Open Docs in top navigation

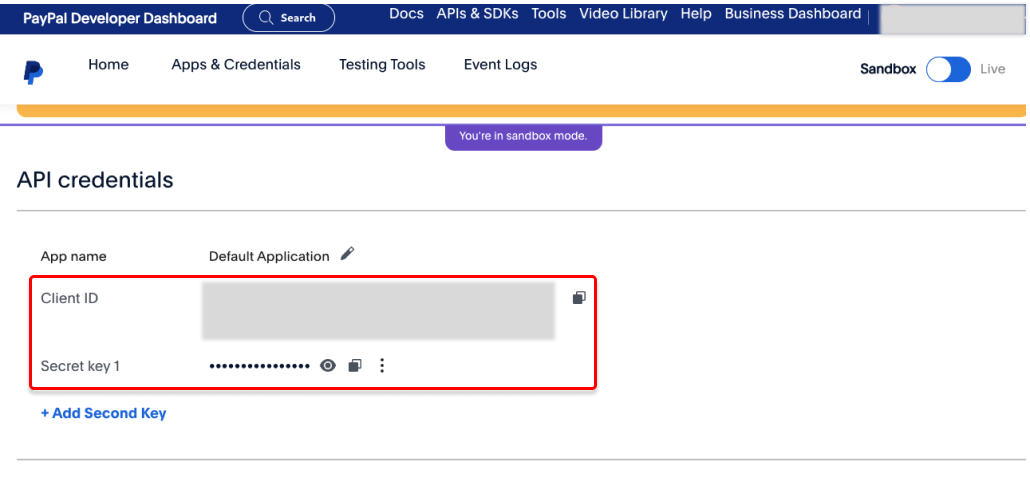click(407, 14)
